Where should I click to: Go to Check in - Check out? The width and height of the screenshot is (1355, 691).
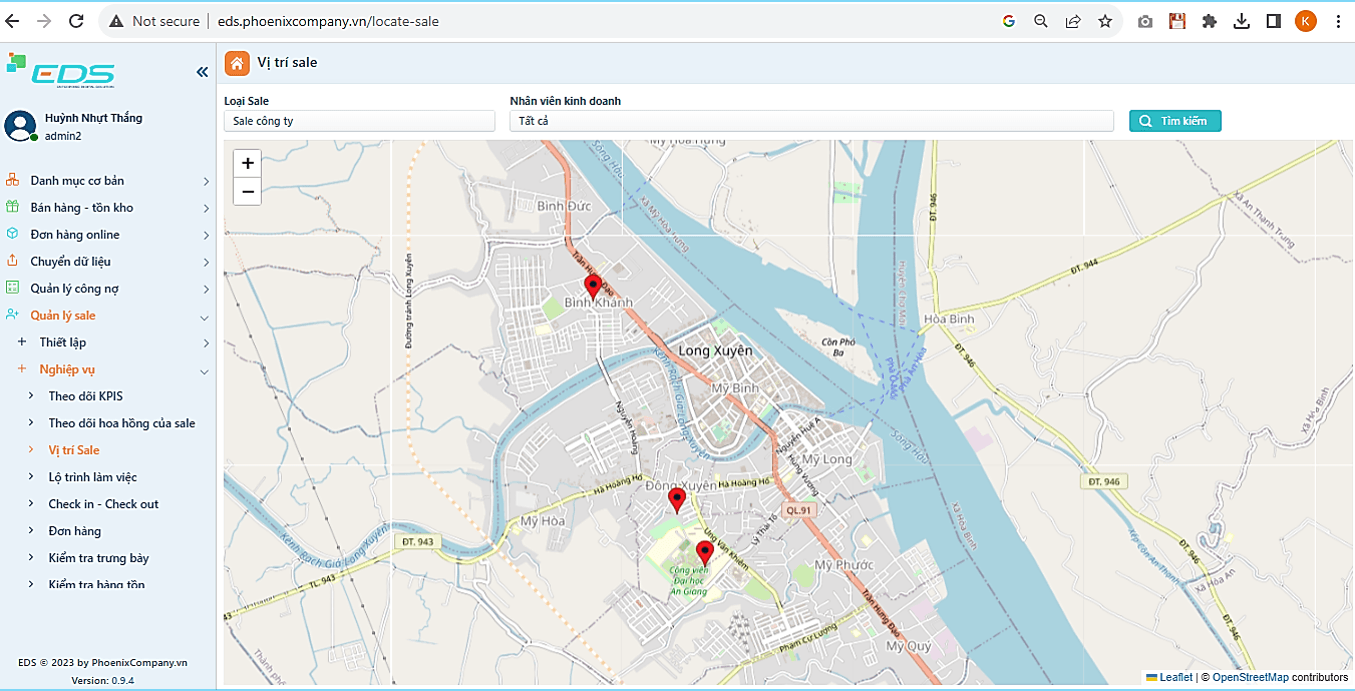click(x=103, y=504)
